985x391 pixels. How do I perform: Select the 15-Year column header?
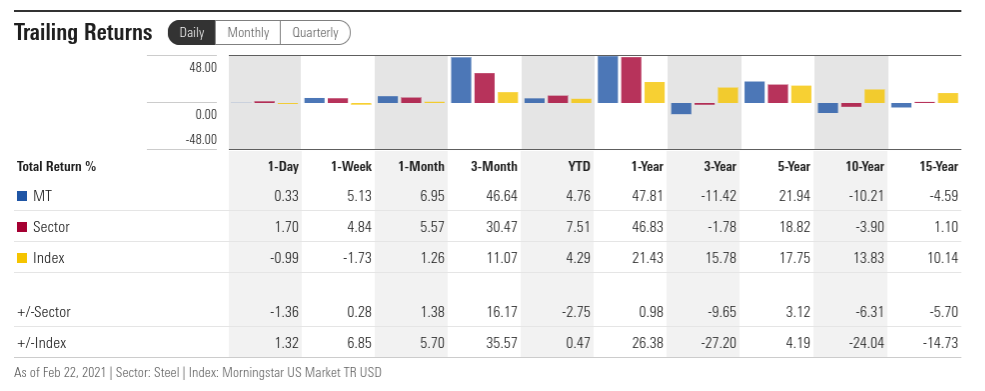pos(938,167)
